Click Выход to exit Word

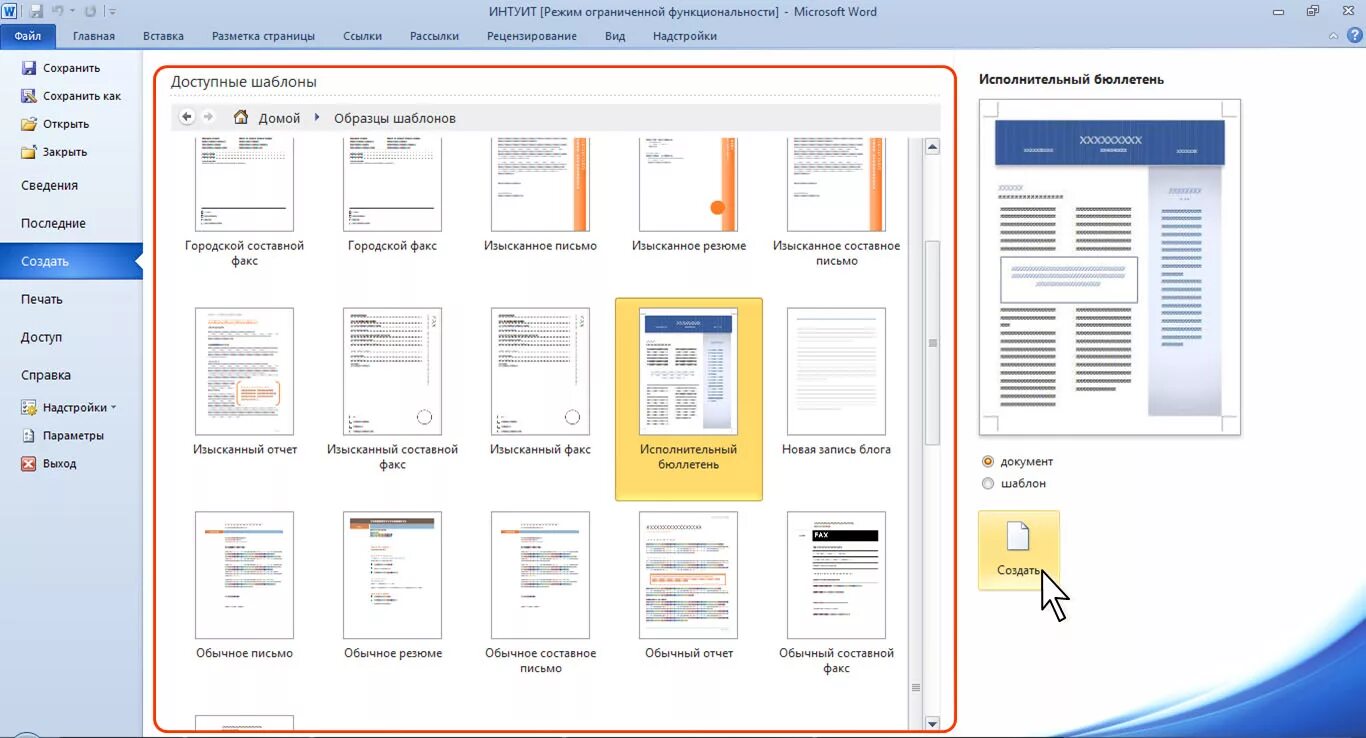[48, 464]
